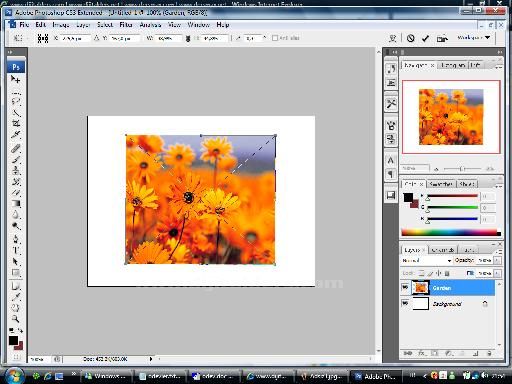Expand the right panel dock arrows
Image resolution: width=512 pixels, height=384 pixels.
pos(499,52)
